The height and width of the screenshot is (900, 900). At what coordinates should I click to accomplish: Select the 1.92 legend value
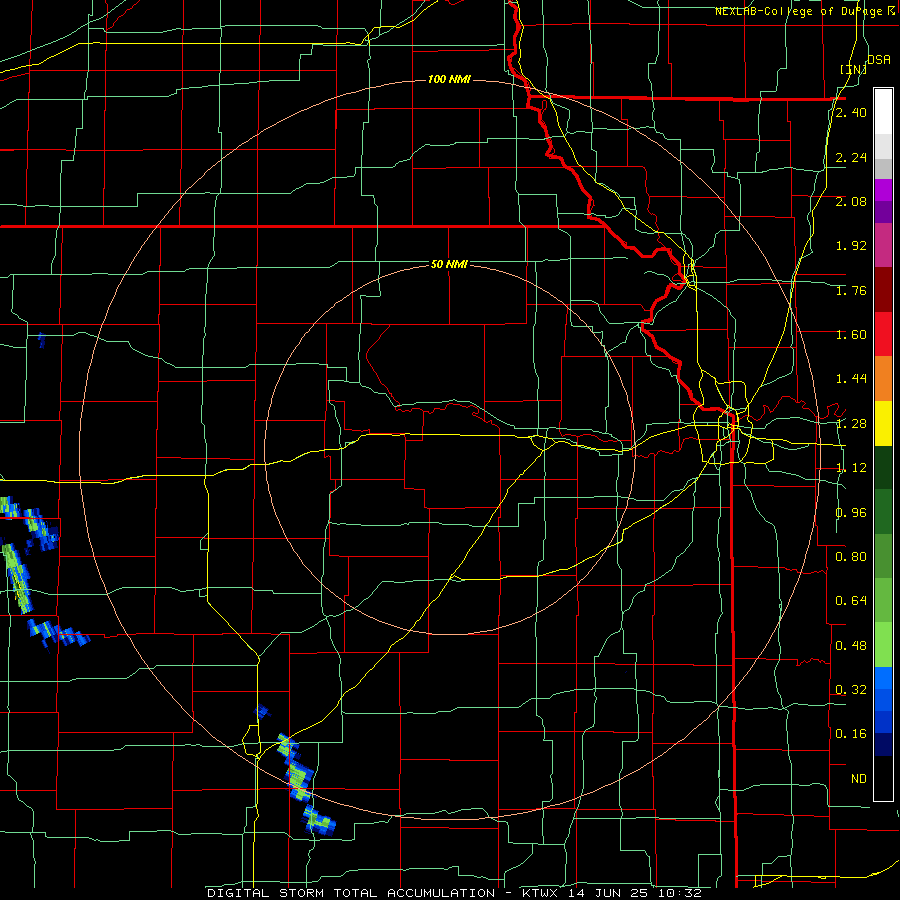pos(851,246)
